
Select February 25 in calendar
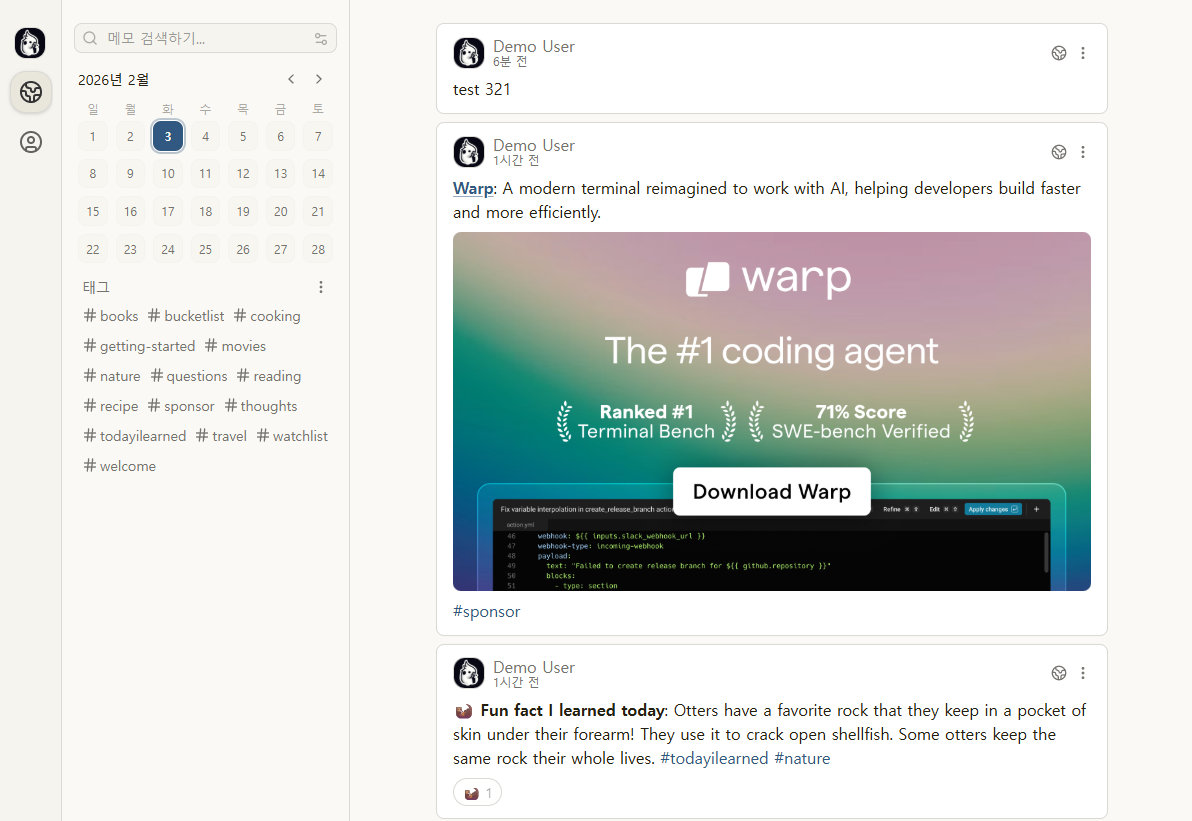[x=205, y=249]
